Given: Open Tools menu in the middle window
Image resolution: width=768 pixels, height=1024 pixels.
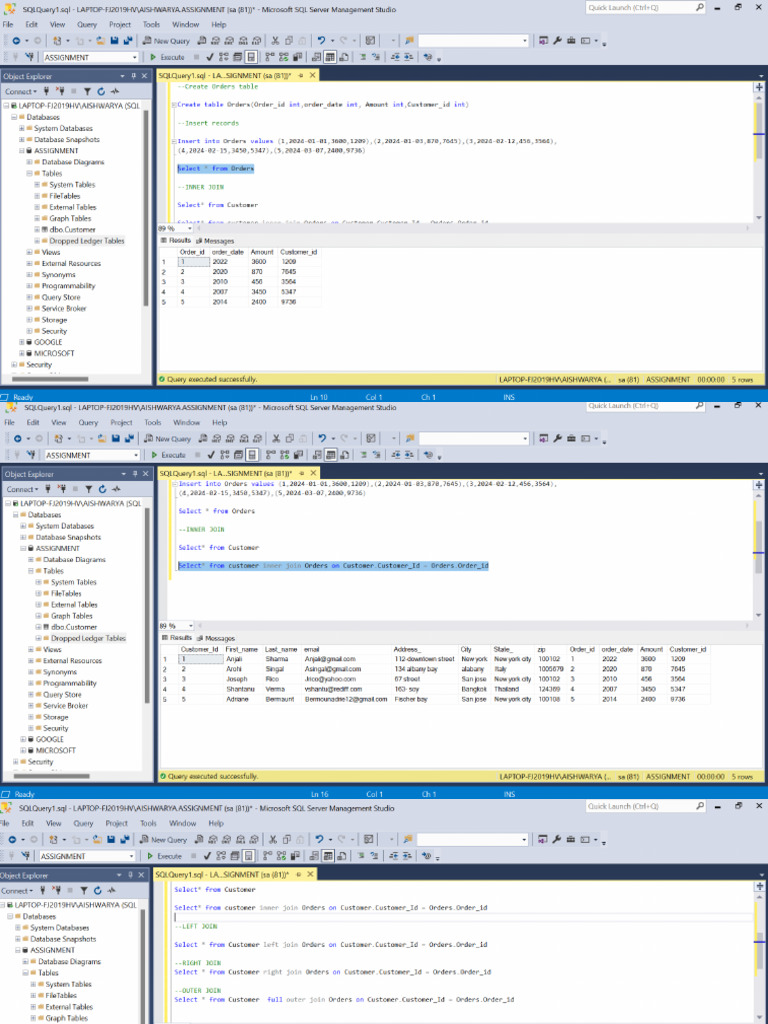Looking at the screenshot, I should (x=152, y=422).
